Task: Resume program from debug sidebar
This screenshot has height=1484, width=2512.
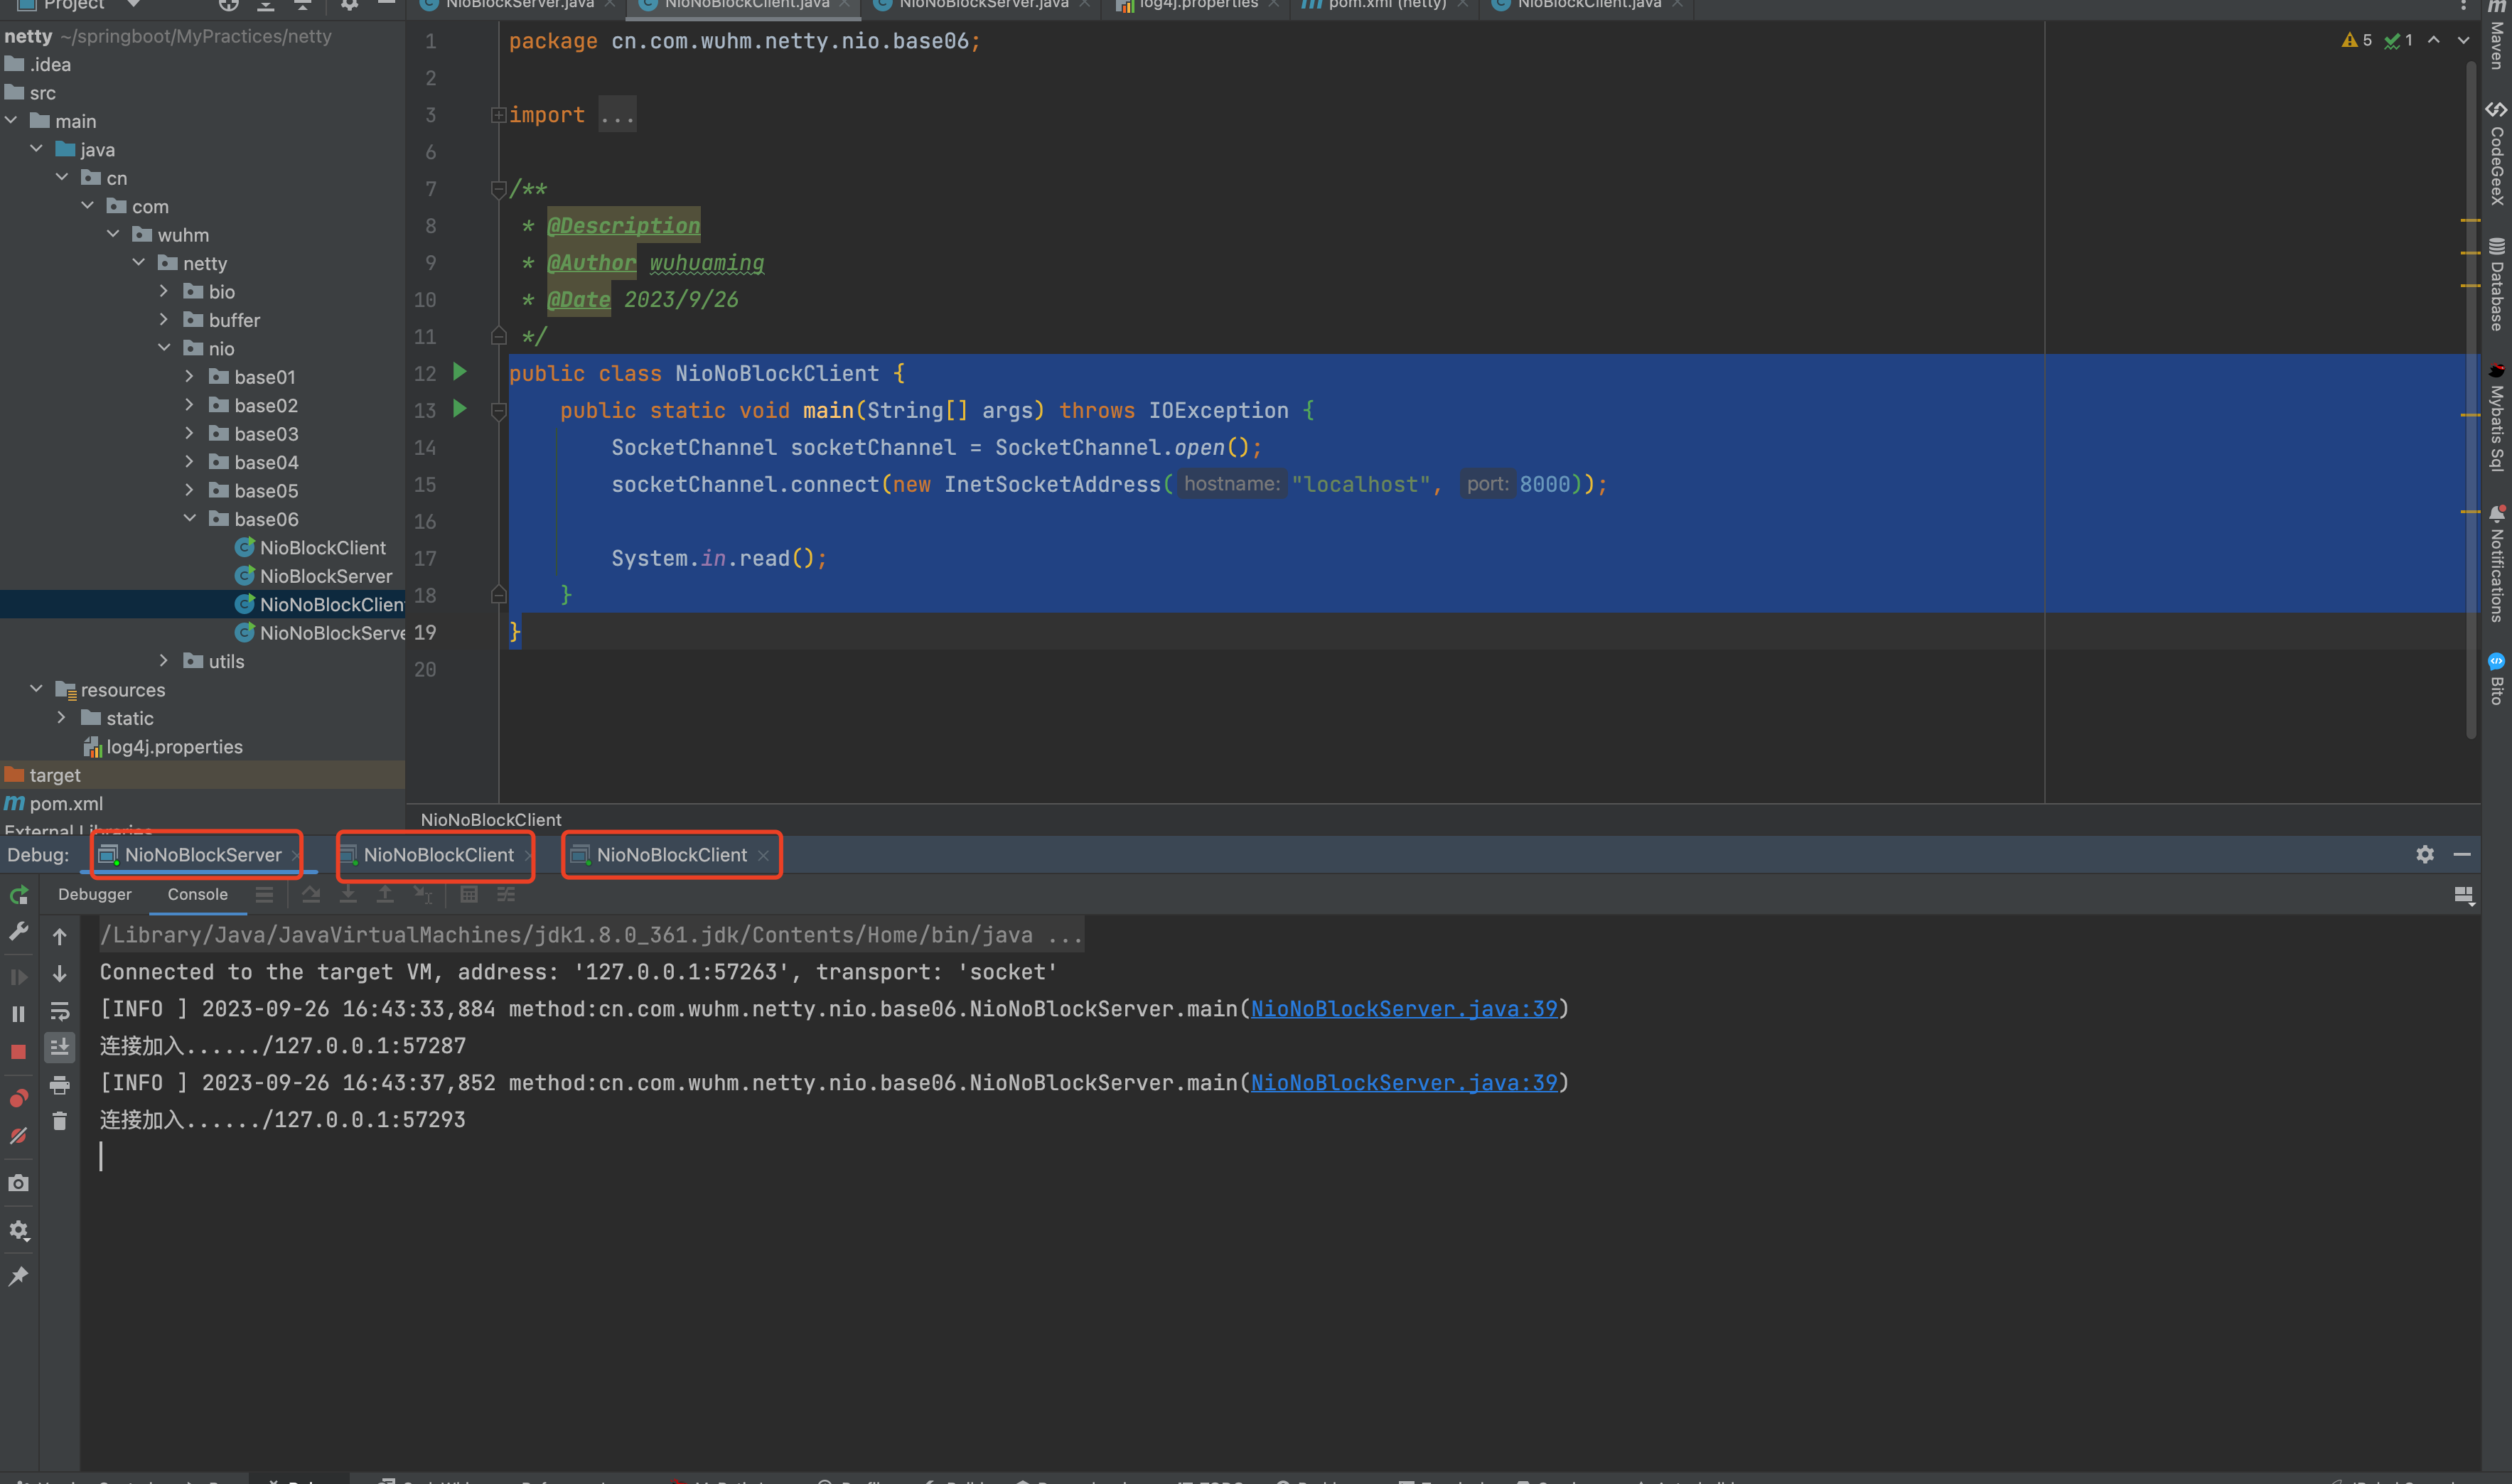Action: coord(19,976)
